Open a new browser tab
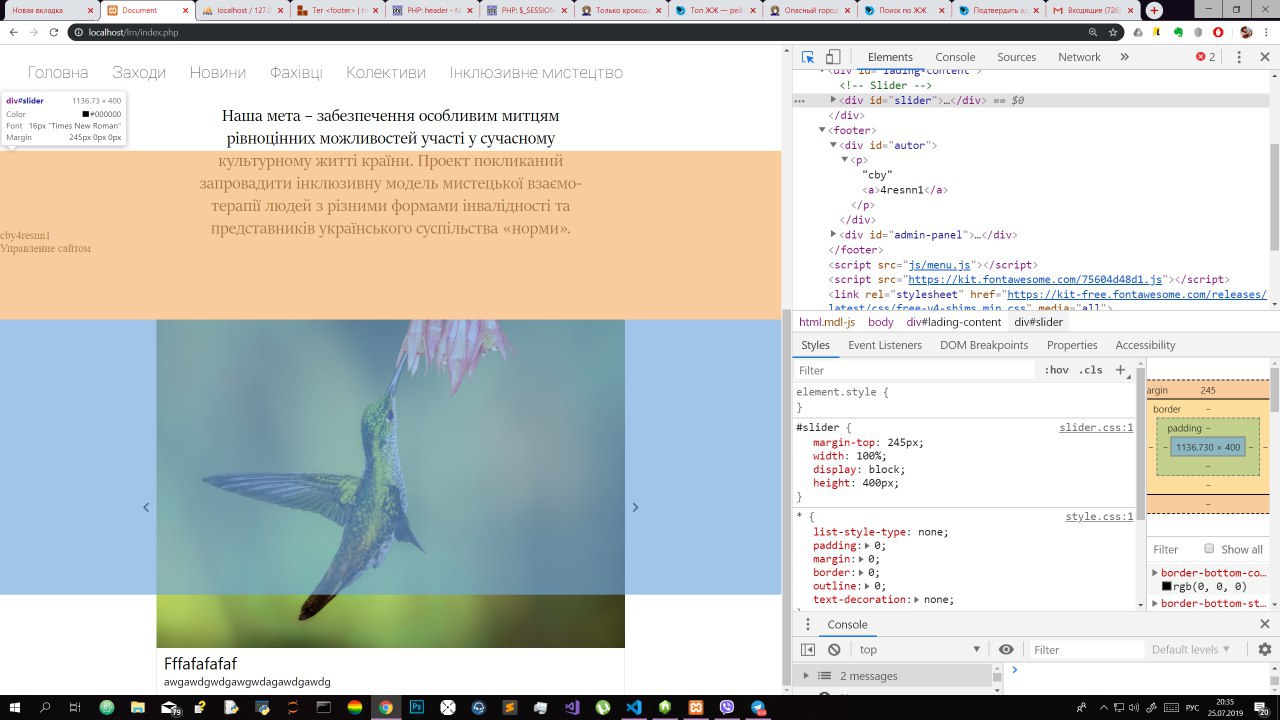Viewport: 1280px width, 720px height. [1154, 10]
